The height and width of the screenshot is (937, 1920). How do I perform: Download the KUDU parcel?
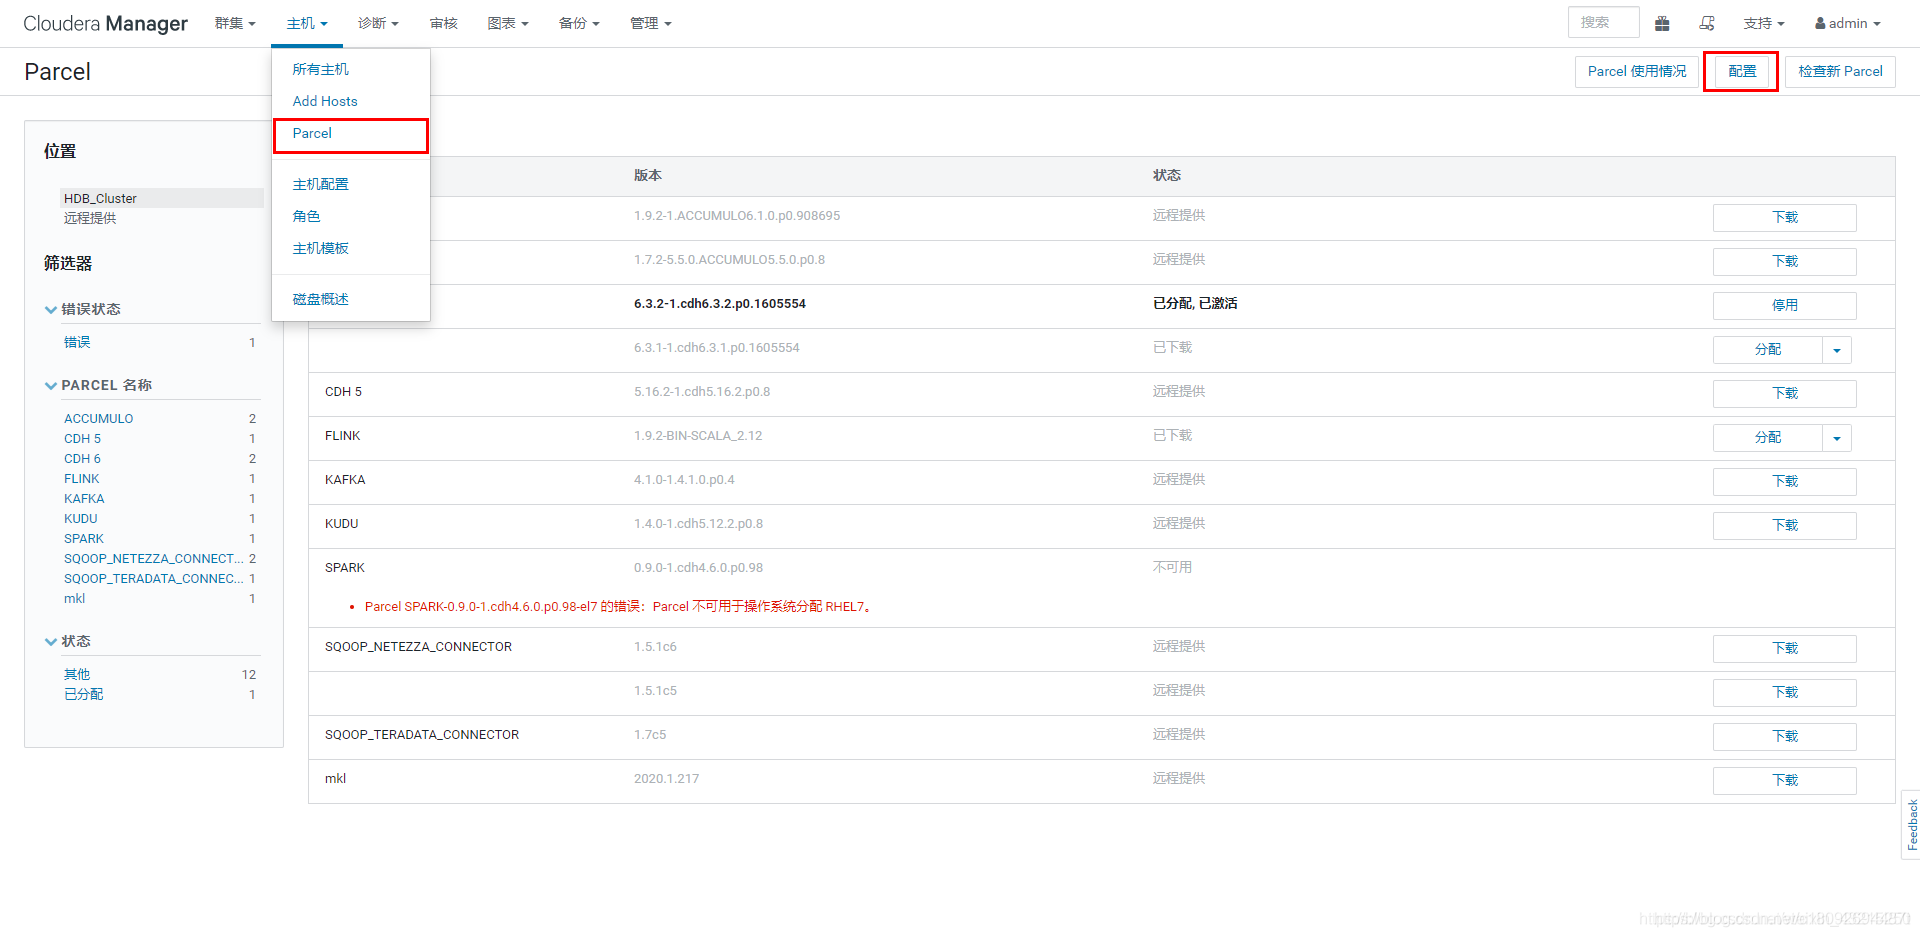tap(1784, 526)
